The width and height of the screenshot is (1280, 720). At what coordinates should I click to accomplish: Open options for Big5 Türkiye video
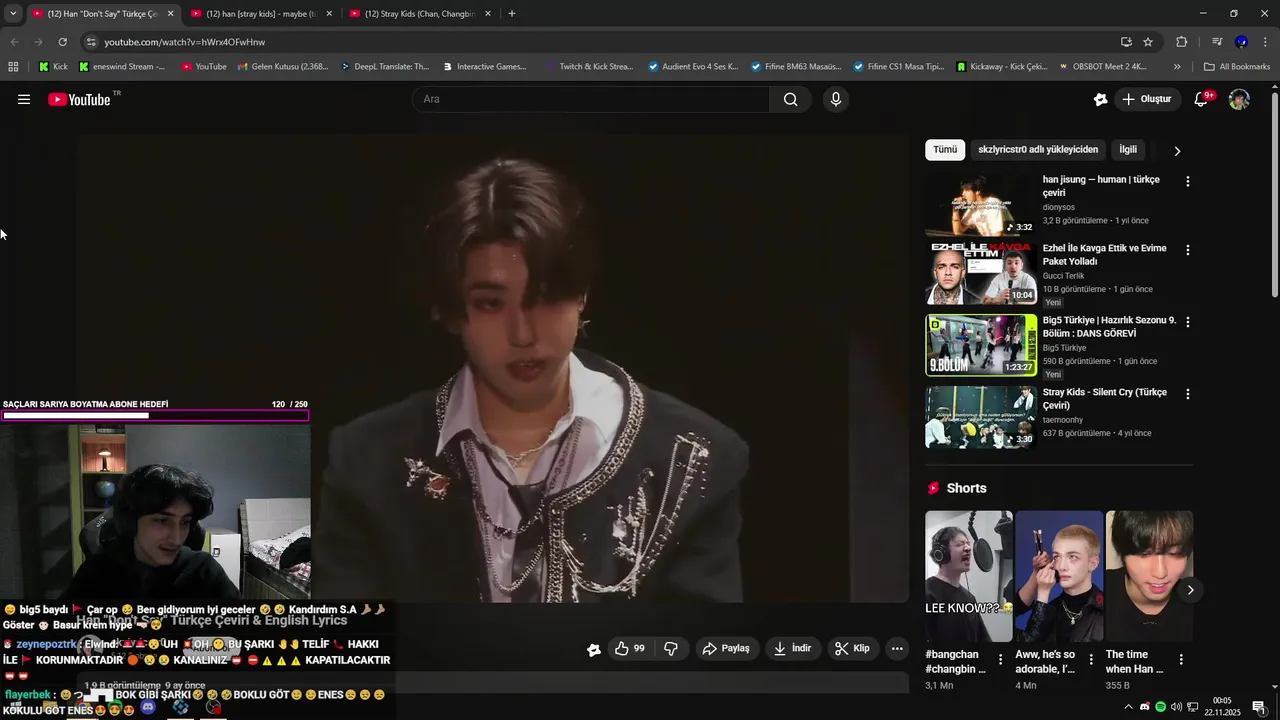(1187, 322)
